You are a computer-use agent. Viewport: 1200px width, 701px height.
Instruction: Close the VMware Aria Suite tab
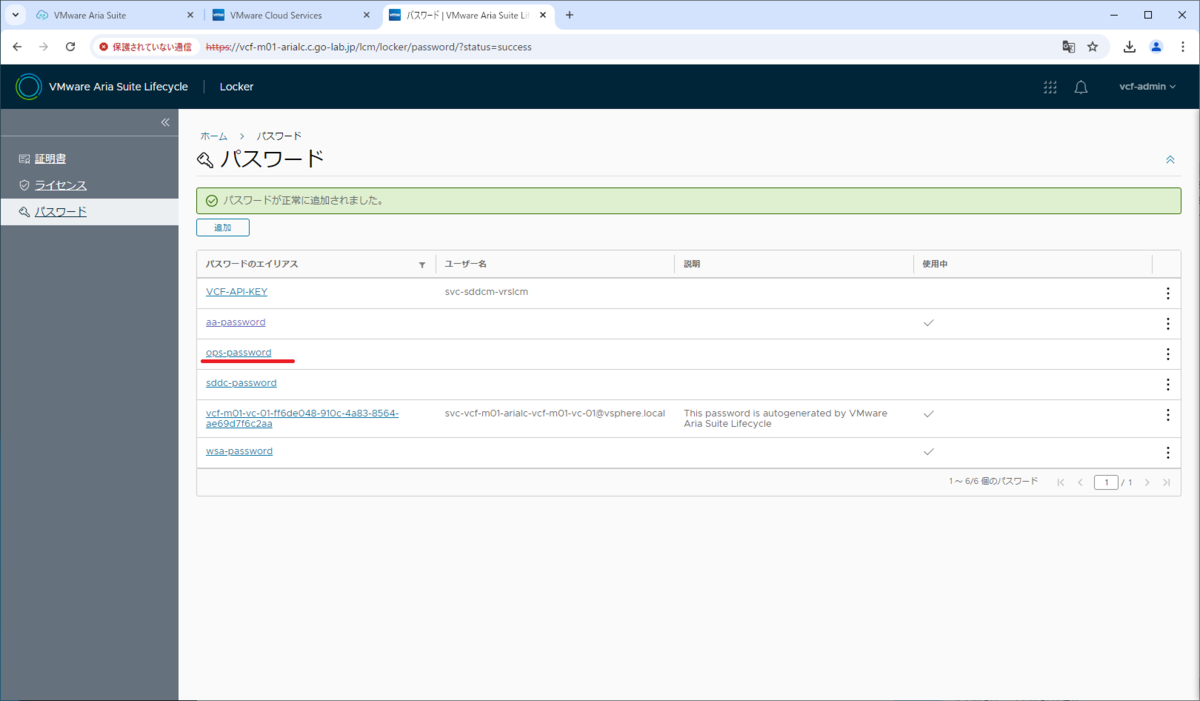click(x=190, y=15)
